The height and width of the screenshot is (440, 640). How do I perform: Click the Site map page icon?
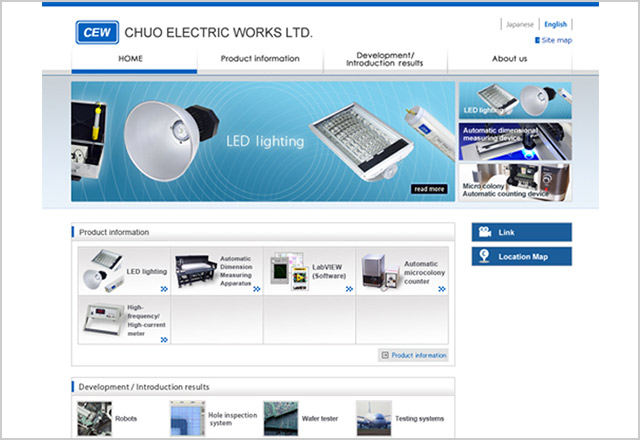pyautogui.click(x=538, y=41)
